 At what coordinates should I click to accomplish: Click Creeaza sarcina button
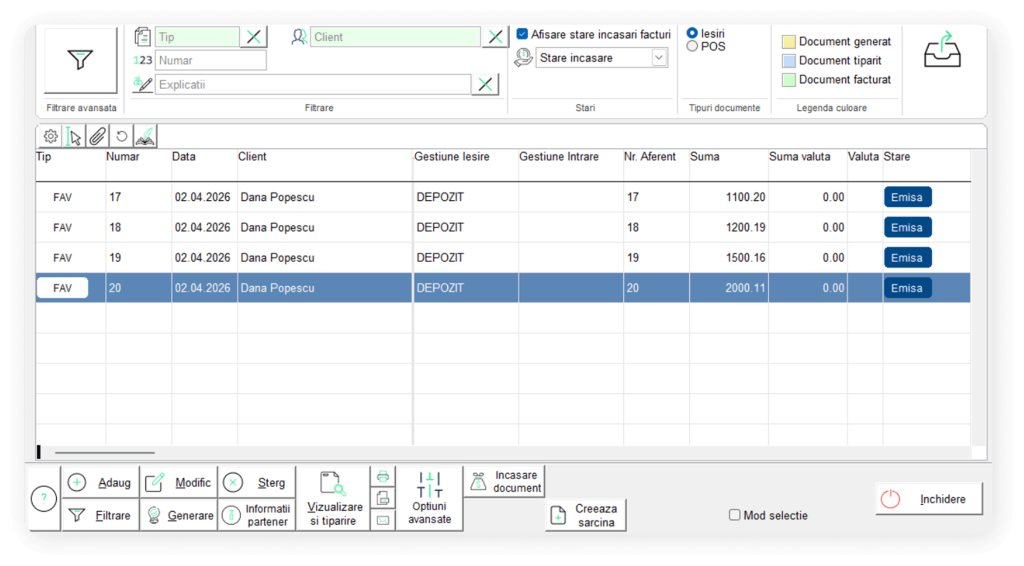(586, 515)
